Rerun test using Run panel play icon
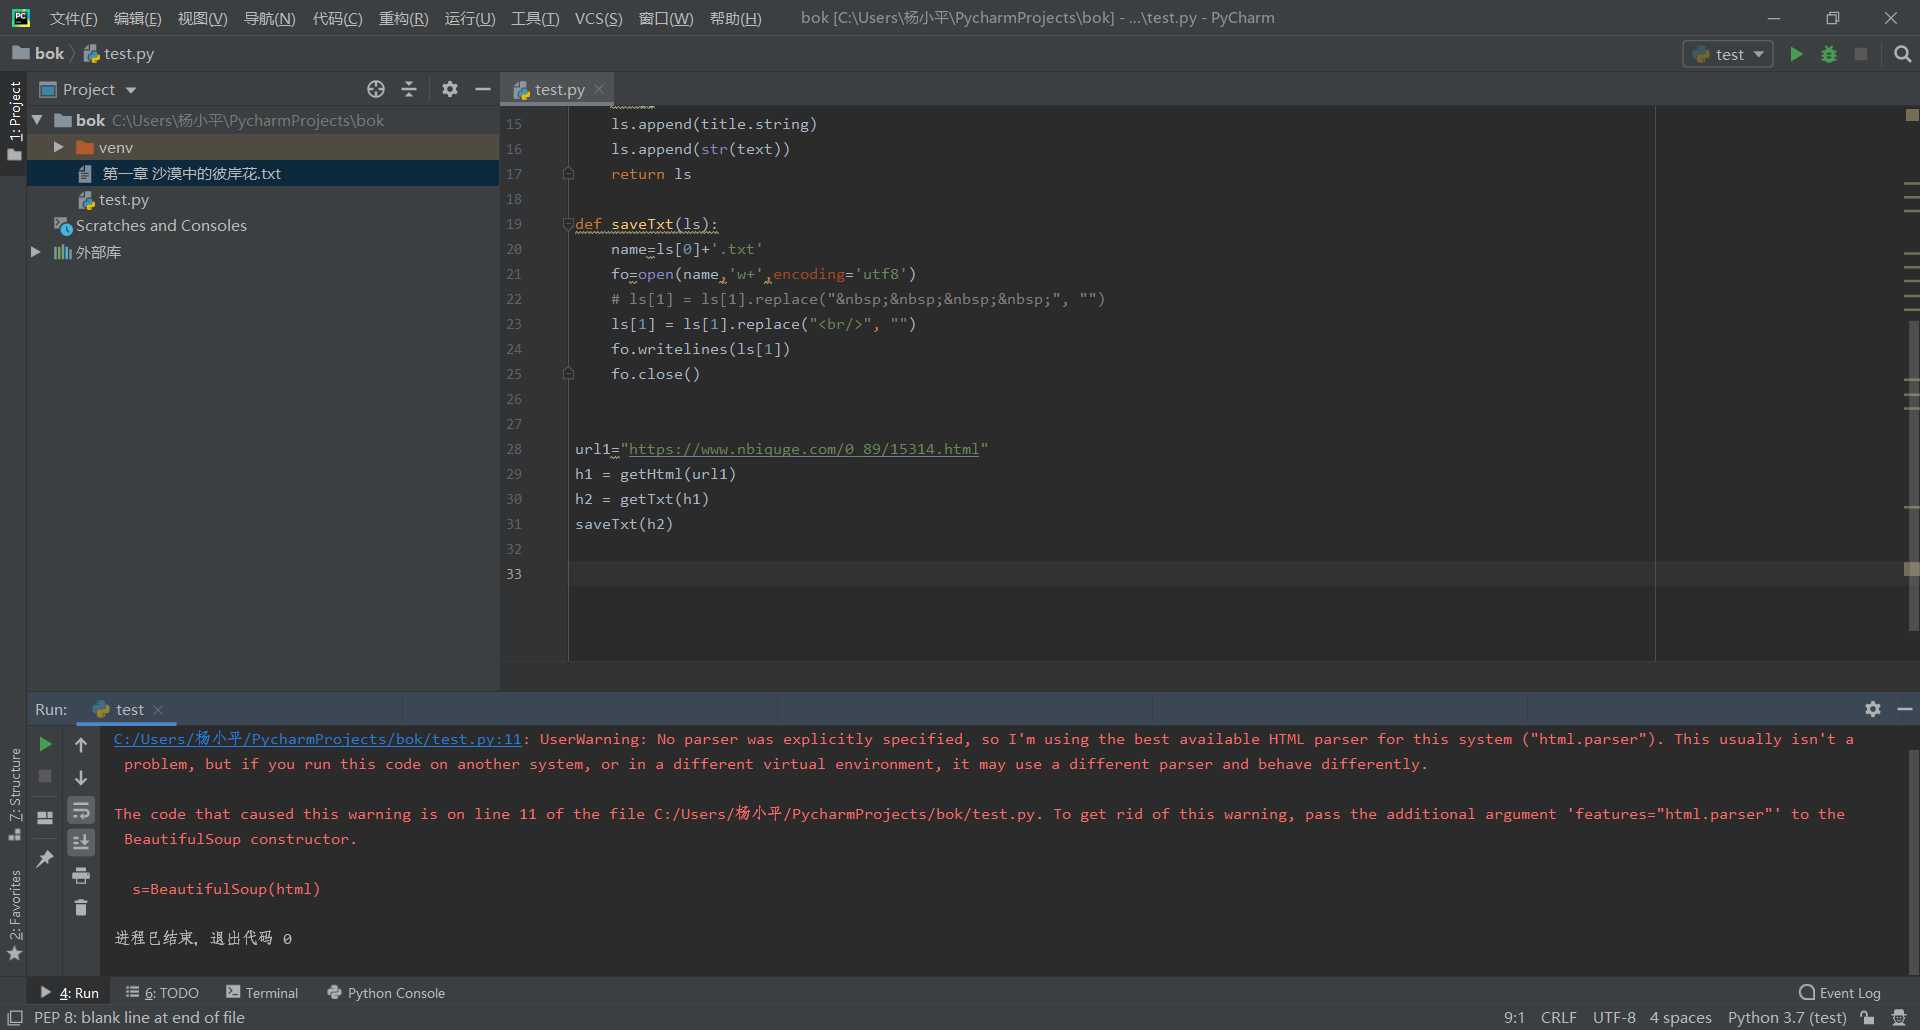Screen dimensions: 1920x1030 [x=45, y=744]
